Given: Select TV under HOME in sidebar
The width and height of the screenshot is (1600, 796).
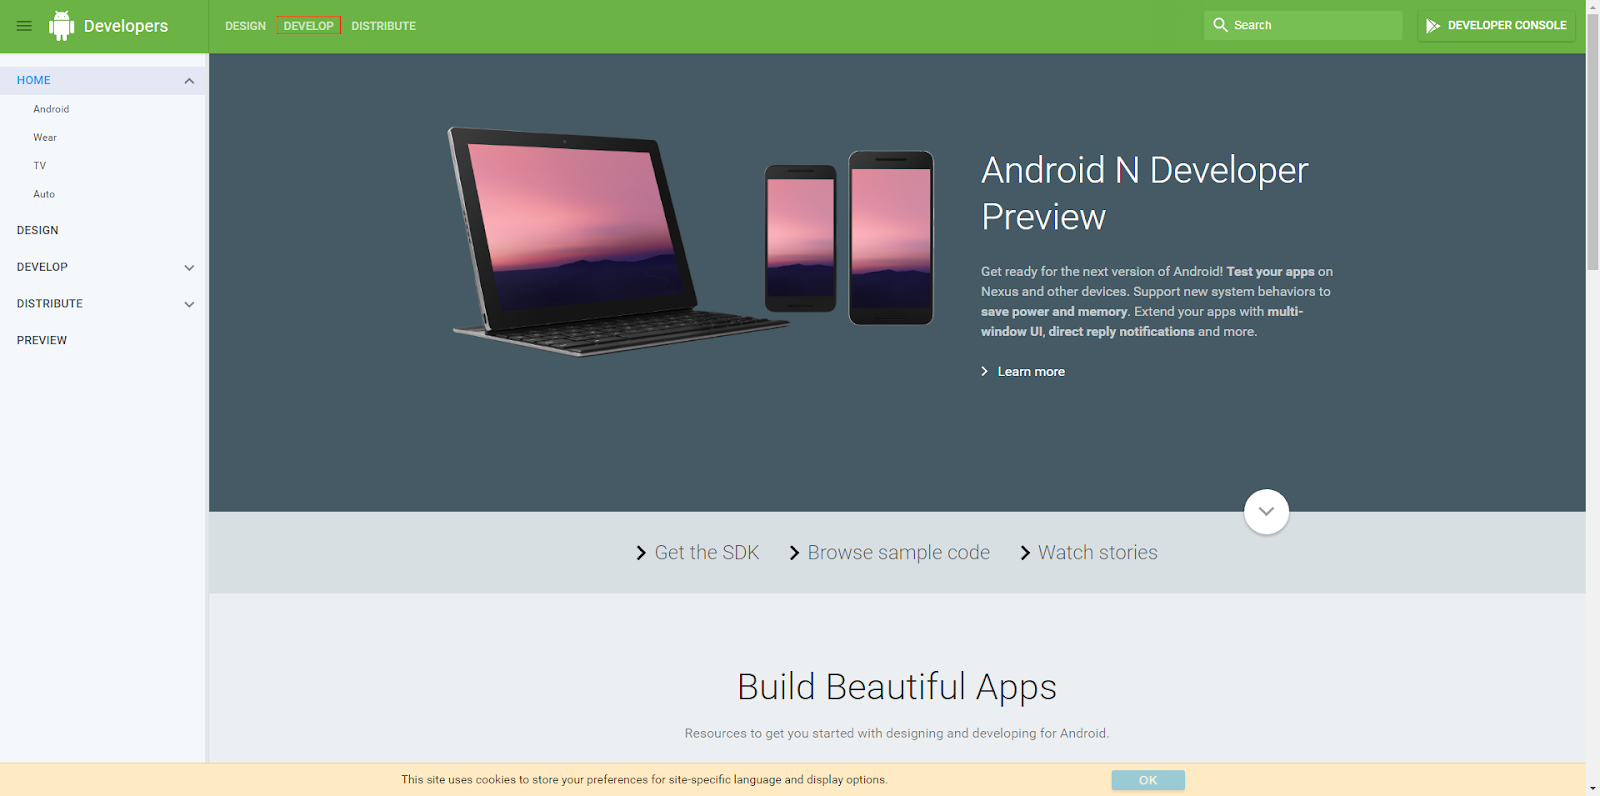Looking at the screenshot, I should 40,166.
